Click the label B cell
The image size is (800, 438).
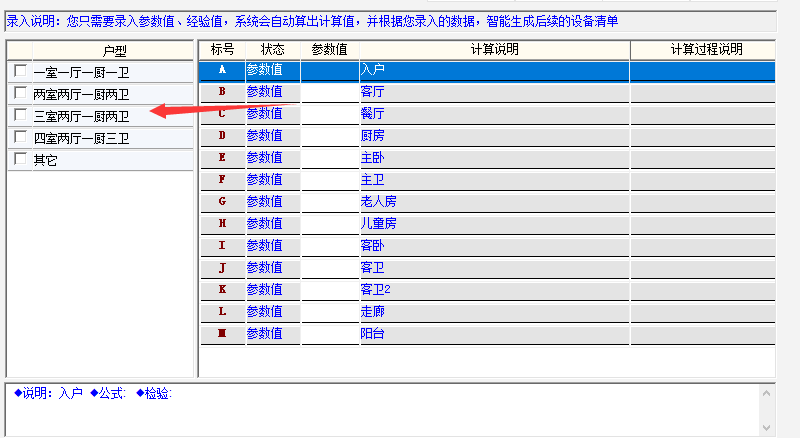point(222,92)
